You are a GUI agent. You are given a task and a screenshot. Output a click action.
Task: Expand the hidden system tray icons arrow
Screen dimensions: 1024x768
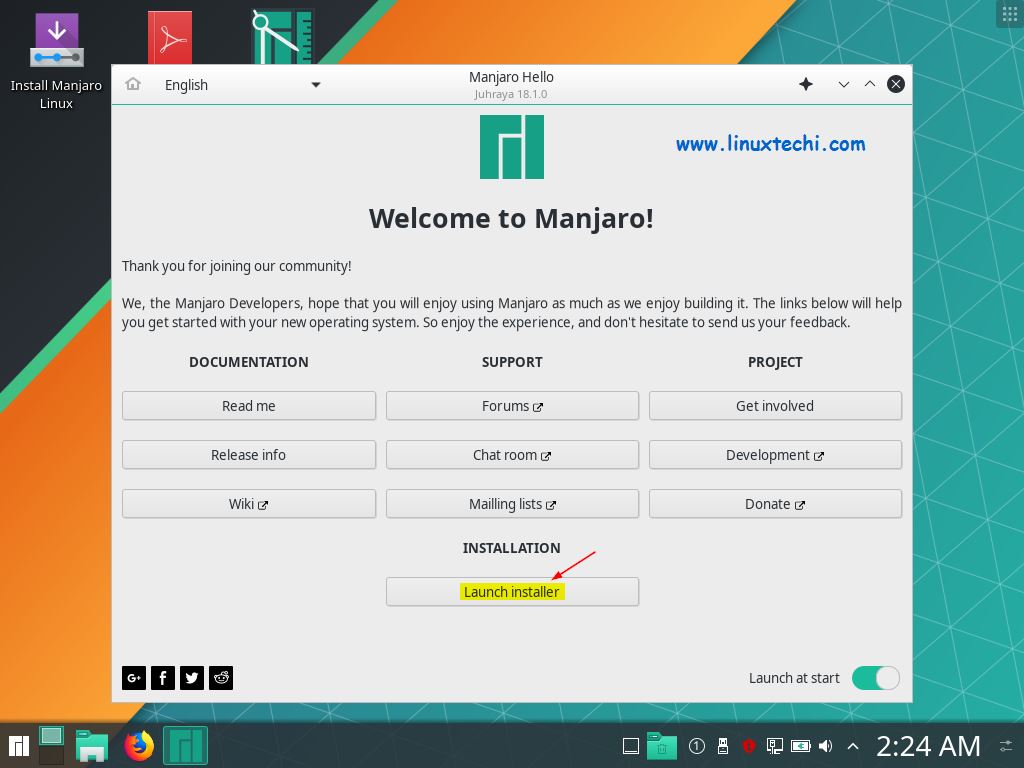click(852, 746)
